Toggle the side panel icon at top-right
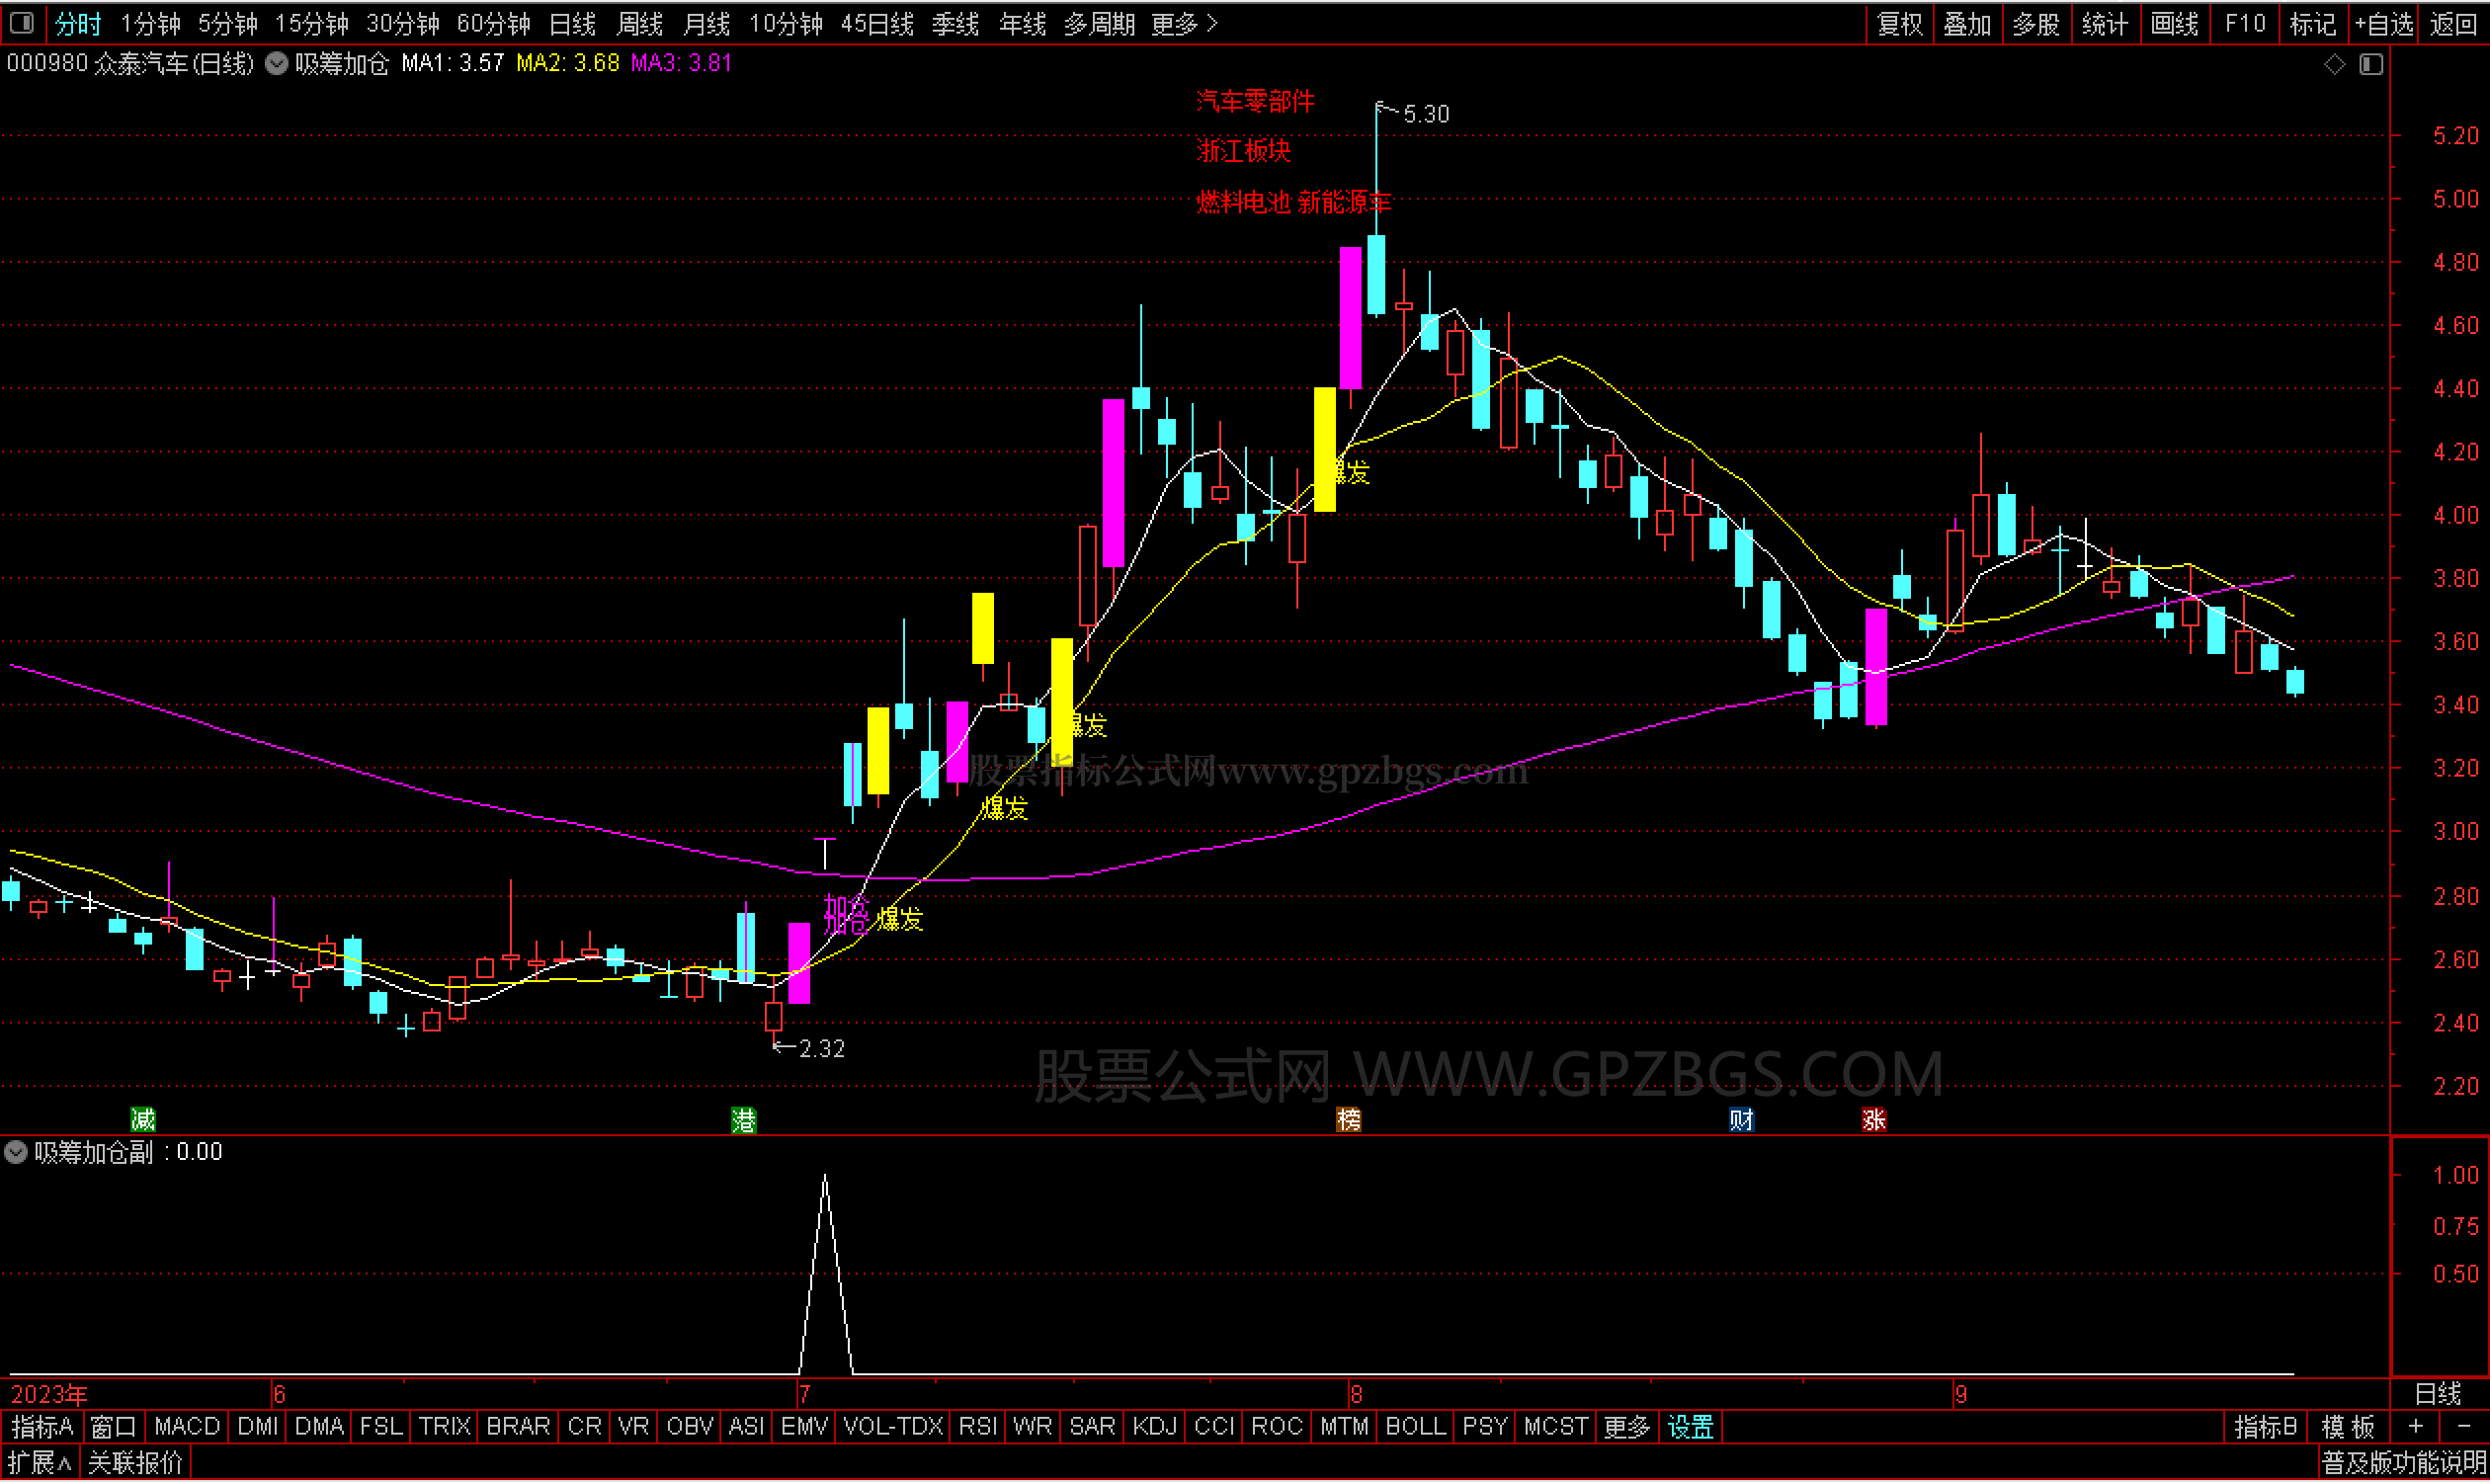2490x1484 pixels. [2371, 64]
